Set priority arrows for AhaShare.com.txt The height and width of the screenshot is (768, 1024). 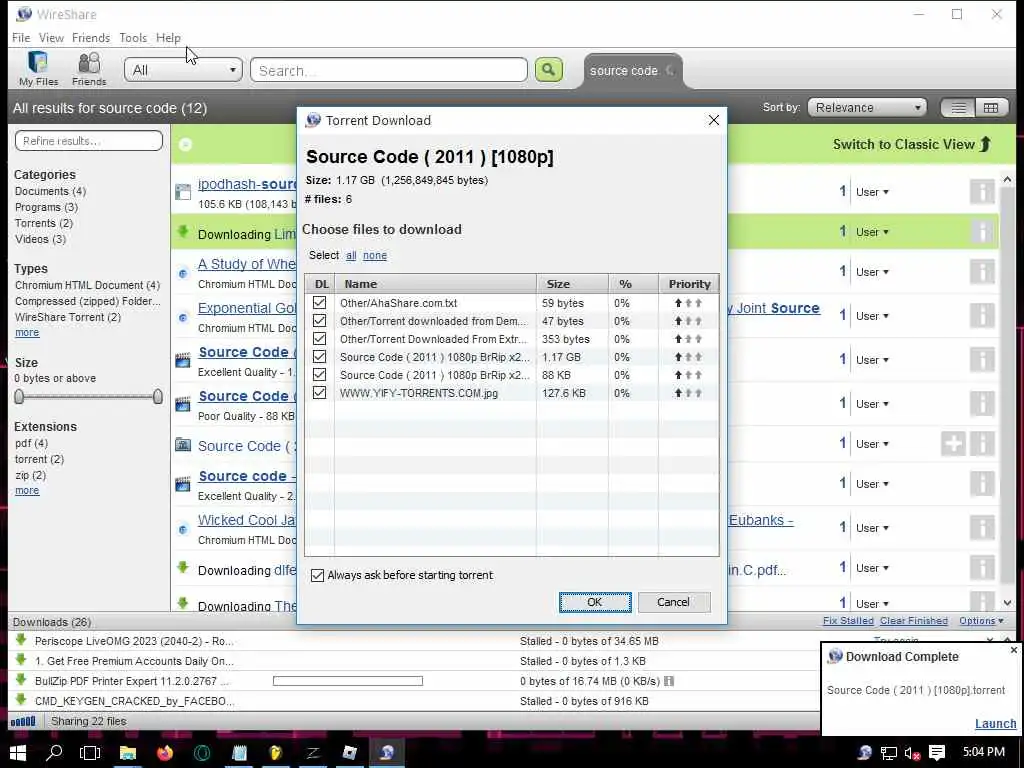(688, 303)
